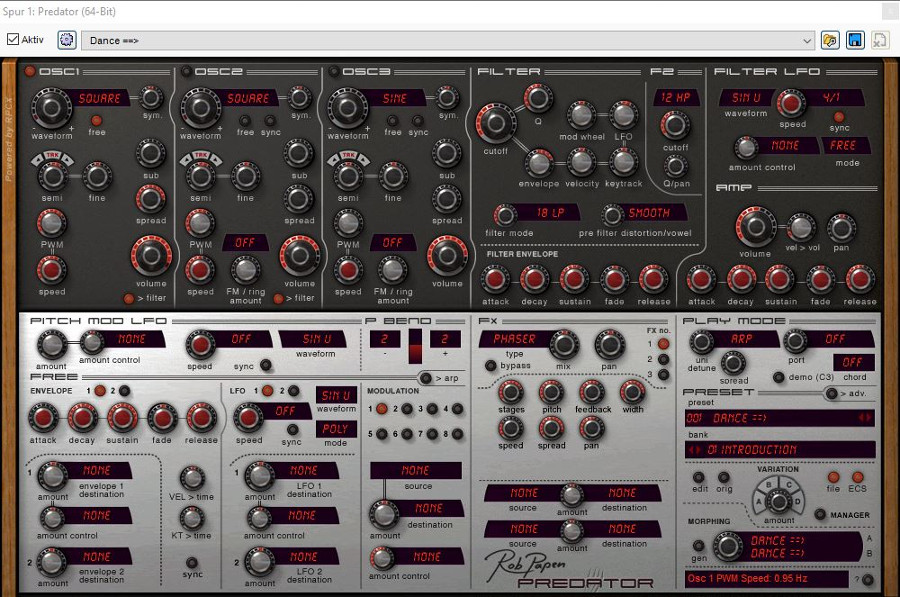Enable the OSC2 sync LED
The width and height of the screenshot is (900, 597).
point(270,121)
